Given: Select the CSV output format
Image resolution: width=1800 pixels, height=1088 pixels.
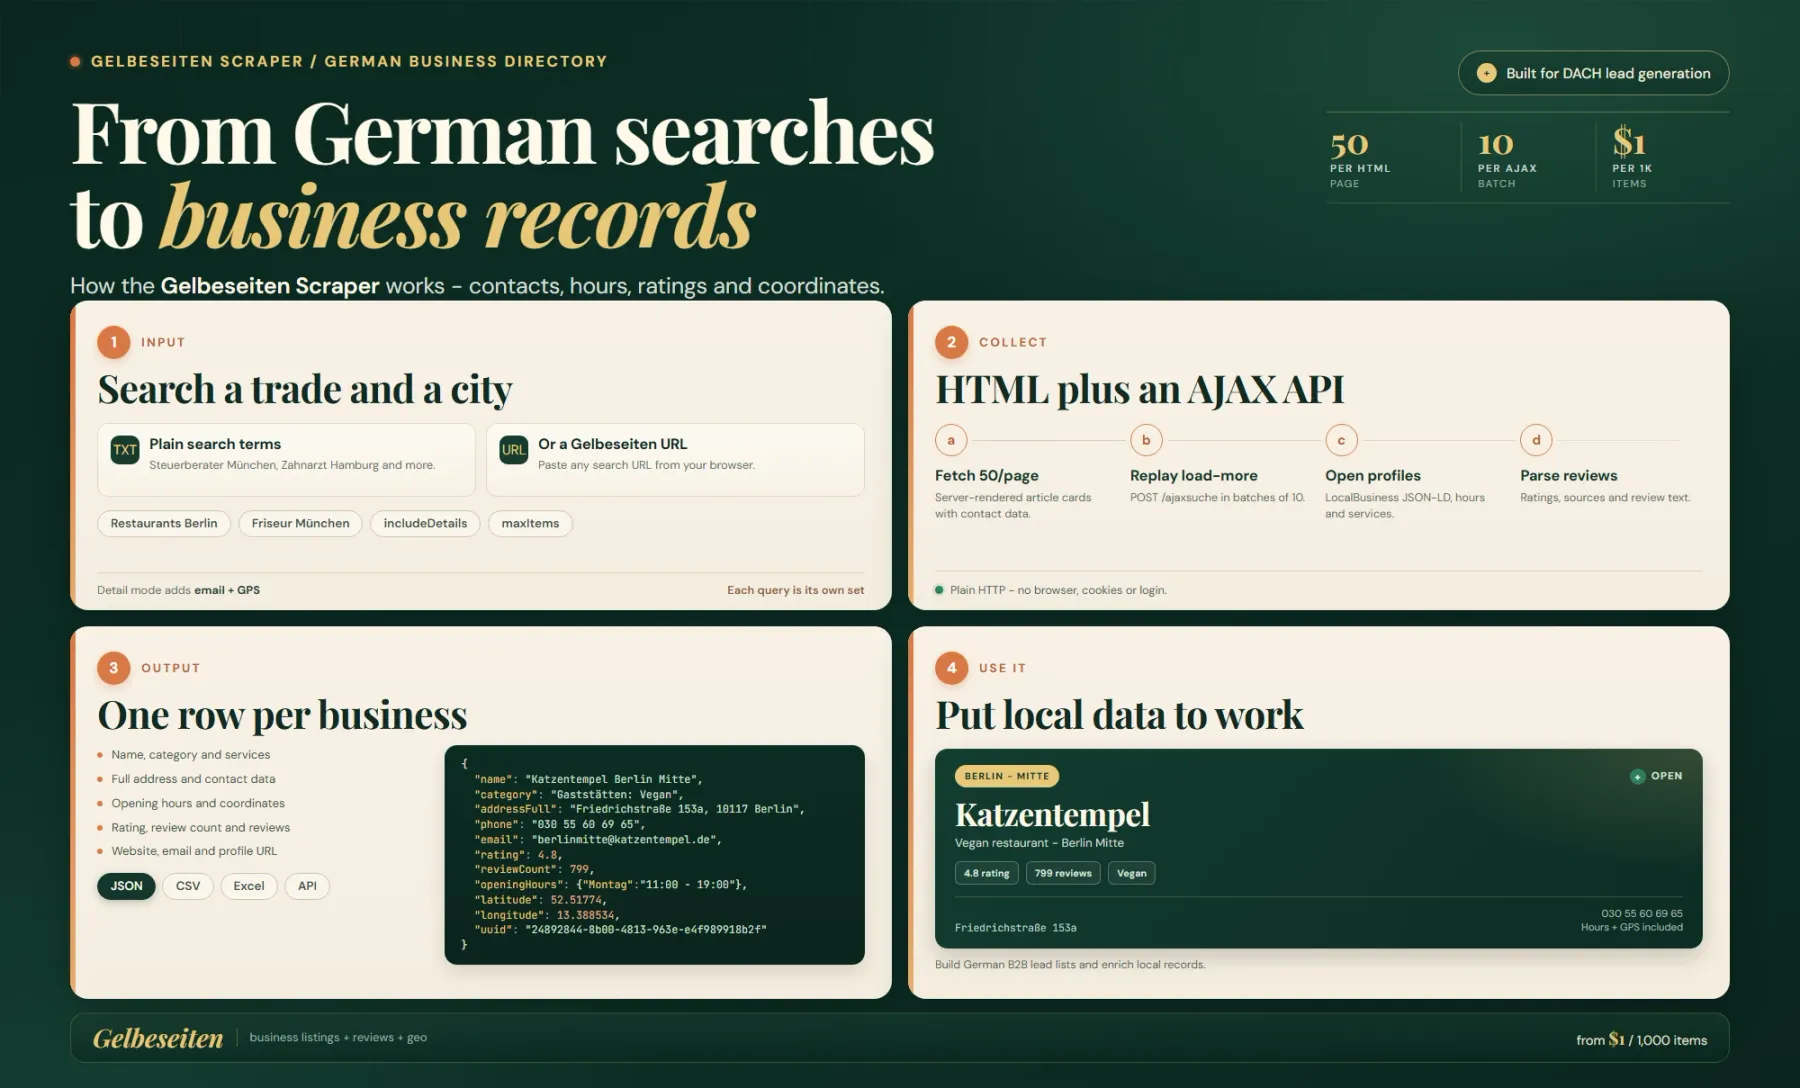Looking at the screenshot, I should [188, 886].
